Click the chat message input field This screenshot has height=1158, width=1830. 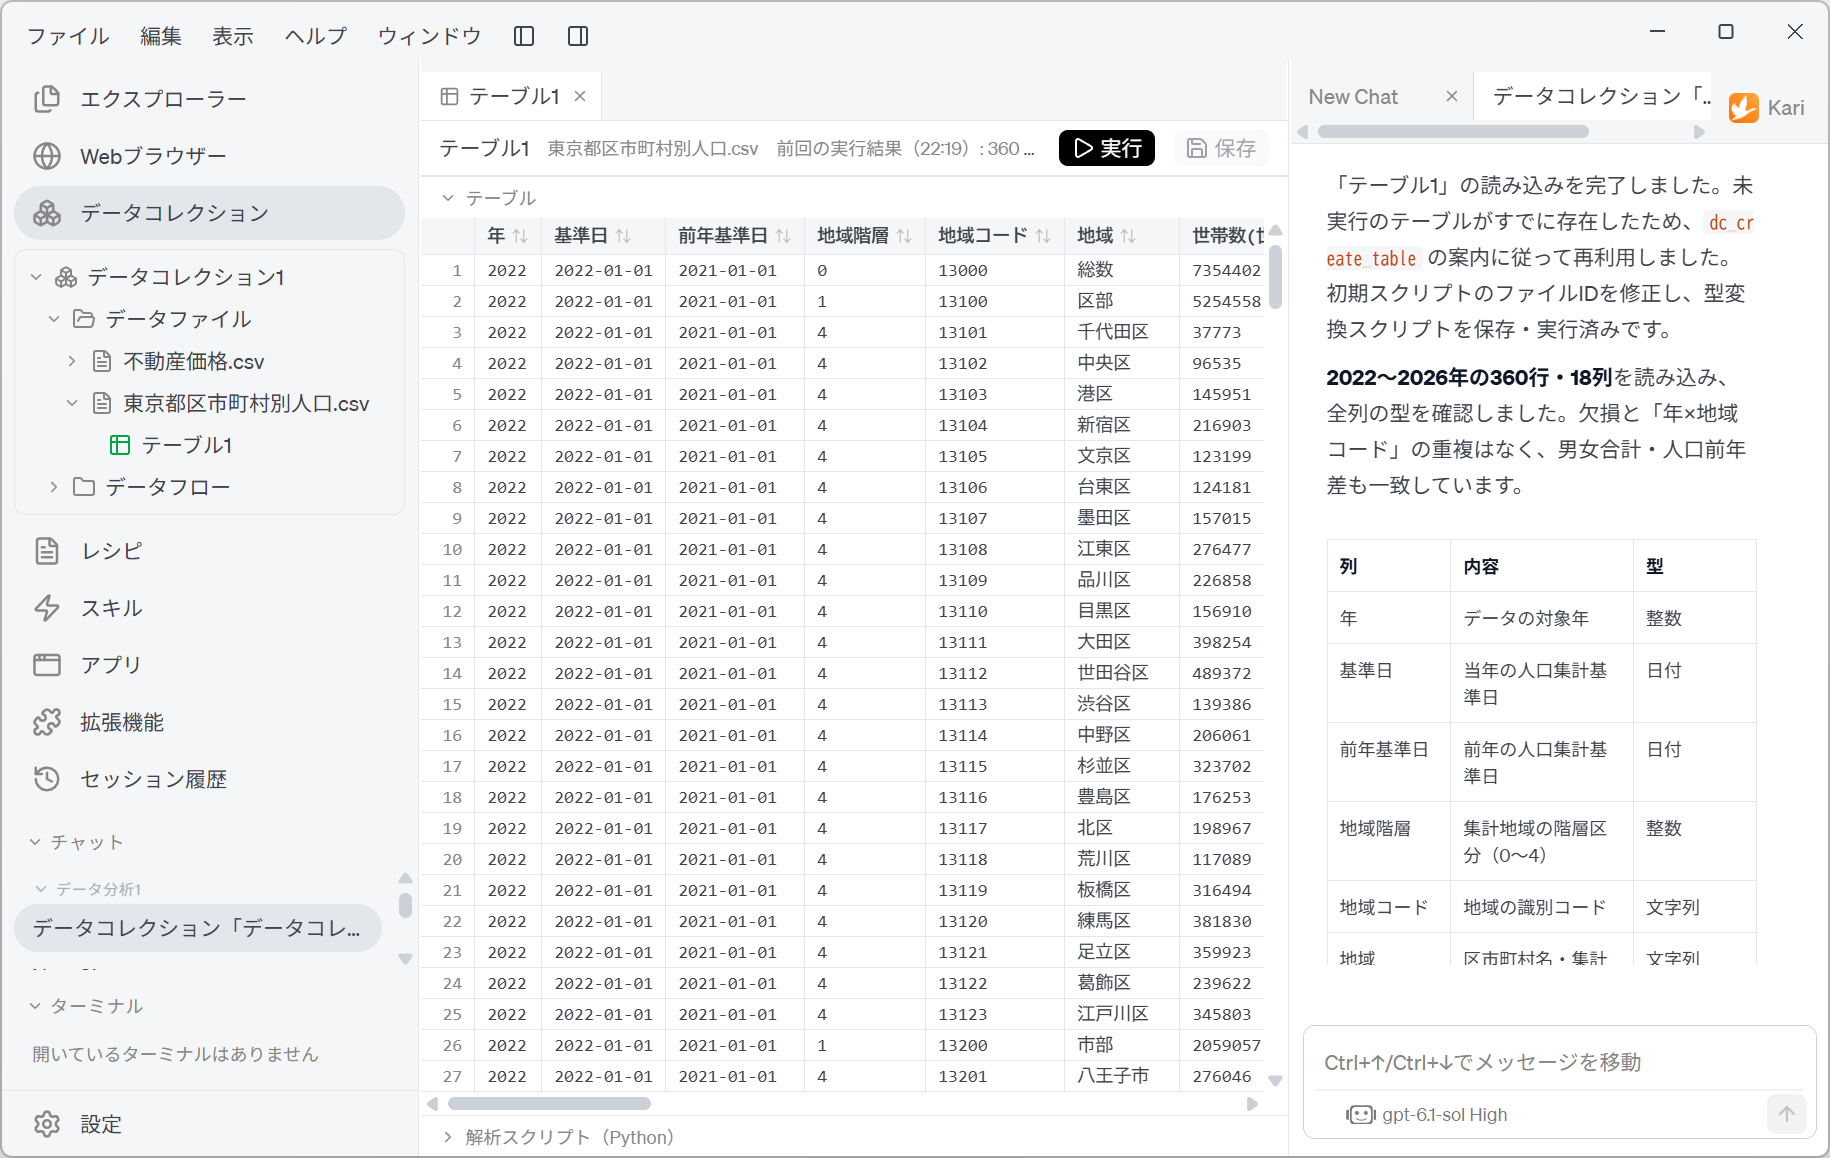pos(1559,1062)
